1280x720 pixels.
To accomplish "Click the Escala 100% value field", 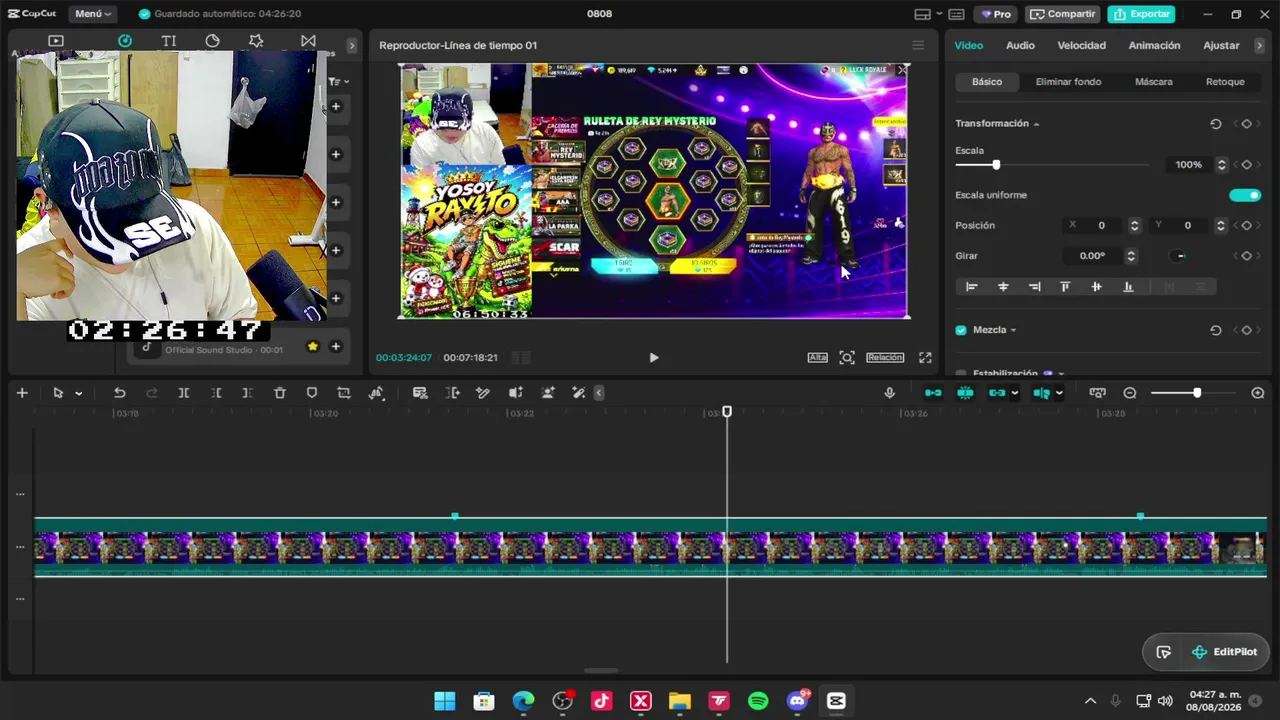I will [1189, 165].
